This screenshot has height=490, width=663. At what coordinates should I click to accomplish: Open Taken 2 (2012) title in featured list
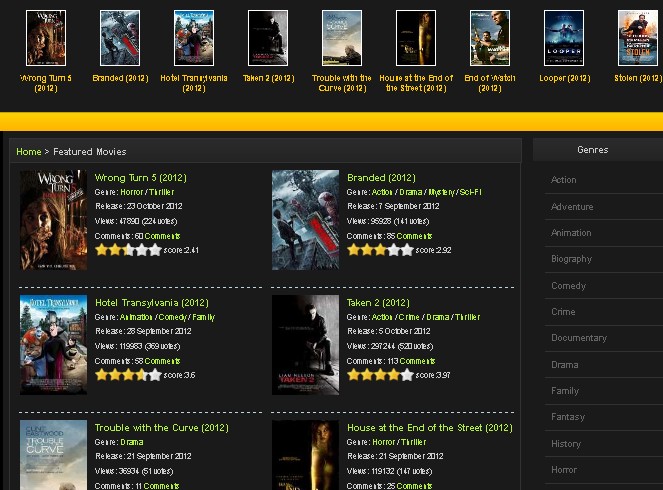(378, 303)
